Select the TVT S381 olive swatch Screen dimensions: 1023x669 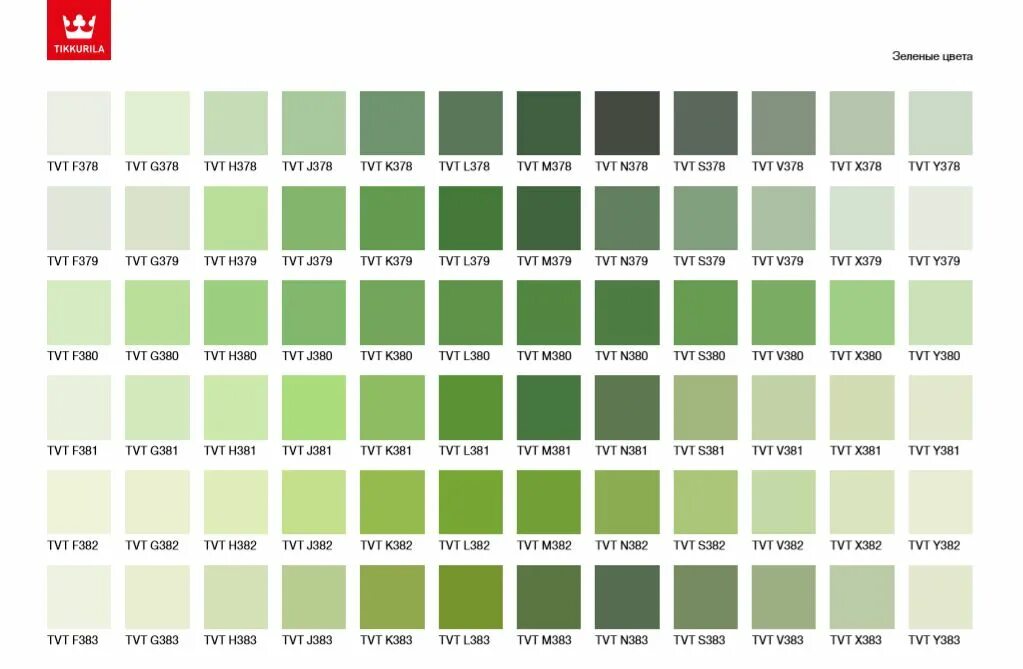click(x=705, y=407)
